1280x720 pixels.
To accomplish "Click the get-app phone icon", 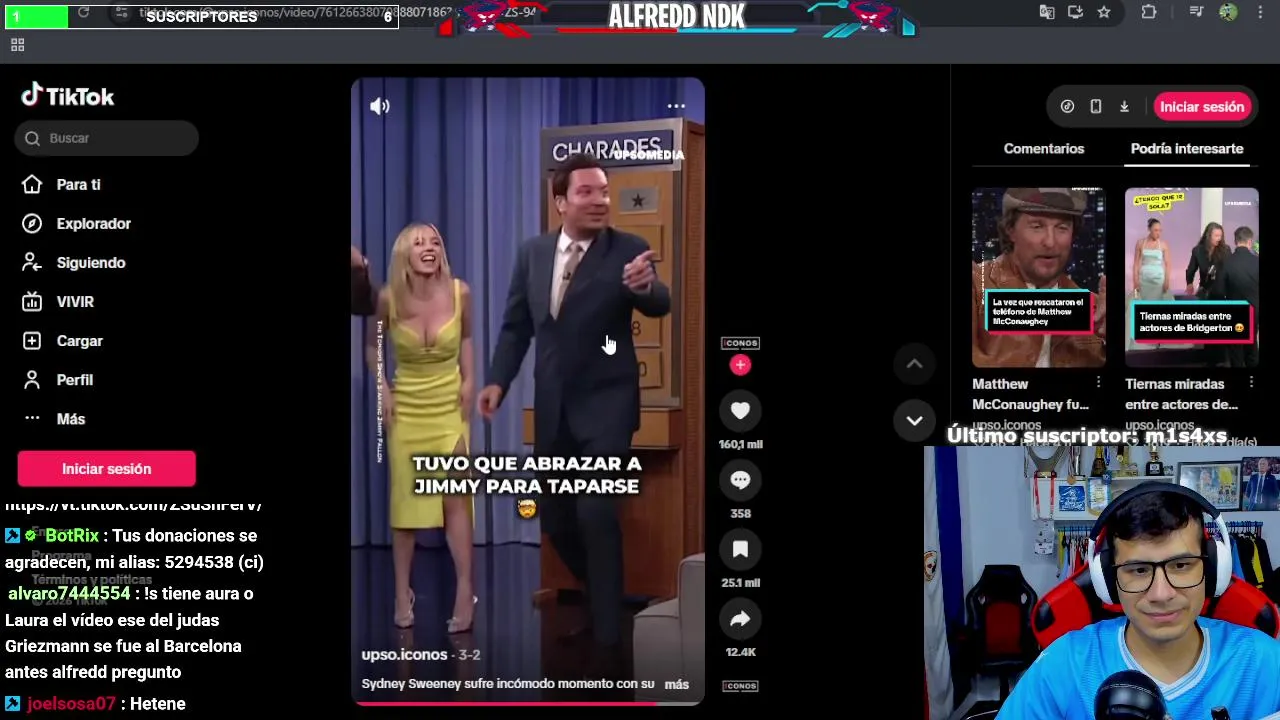I will click(1096, 107).
